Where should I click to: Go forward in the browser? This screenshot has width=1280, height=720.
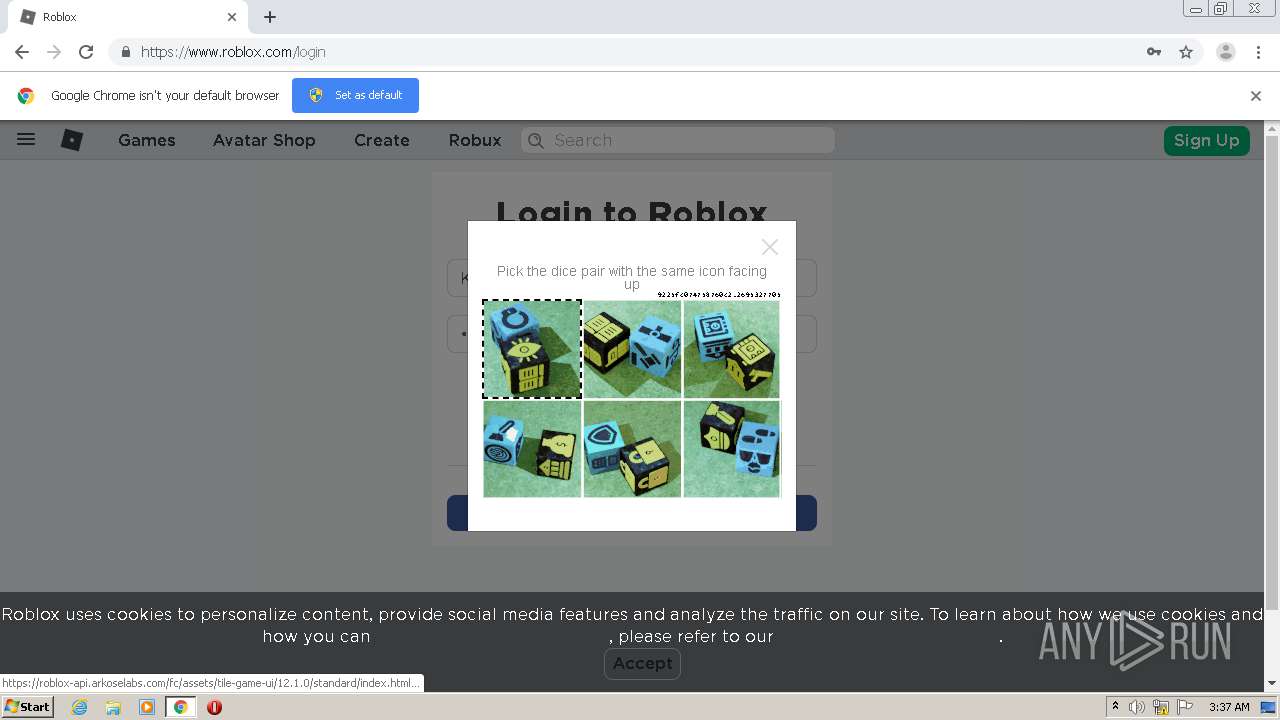click(54, 52)
